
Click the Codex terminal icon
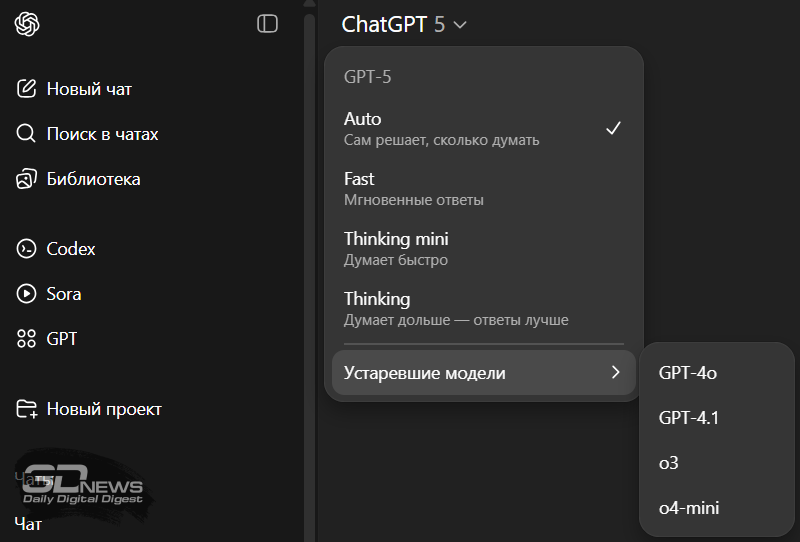(x=27, y=249)
